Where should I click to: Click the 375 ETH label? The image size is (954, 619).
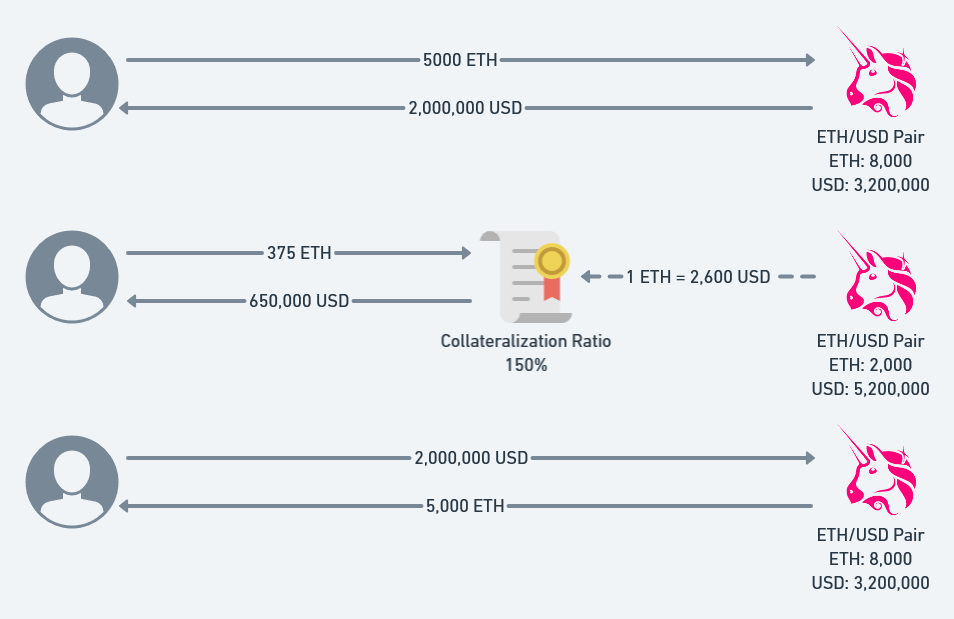coord(300,253)
